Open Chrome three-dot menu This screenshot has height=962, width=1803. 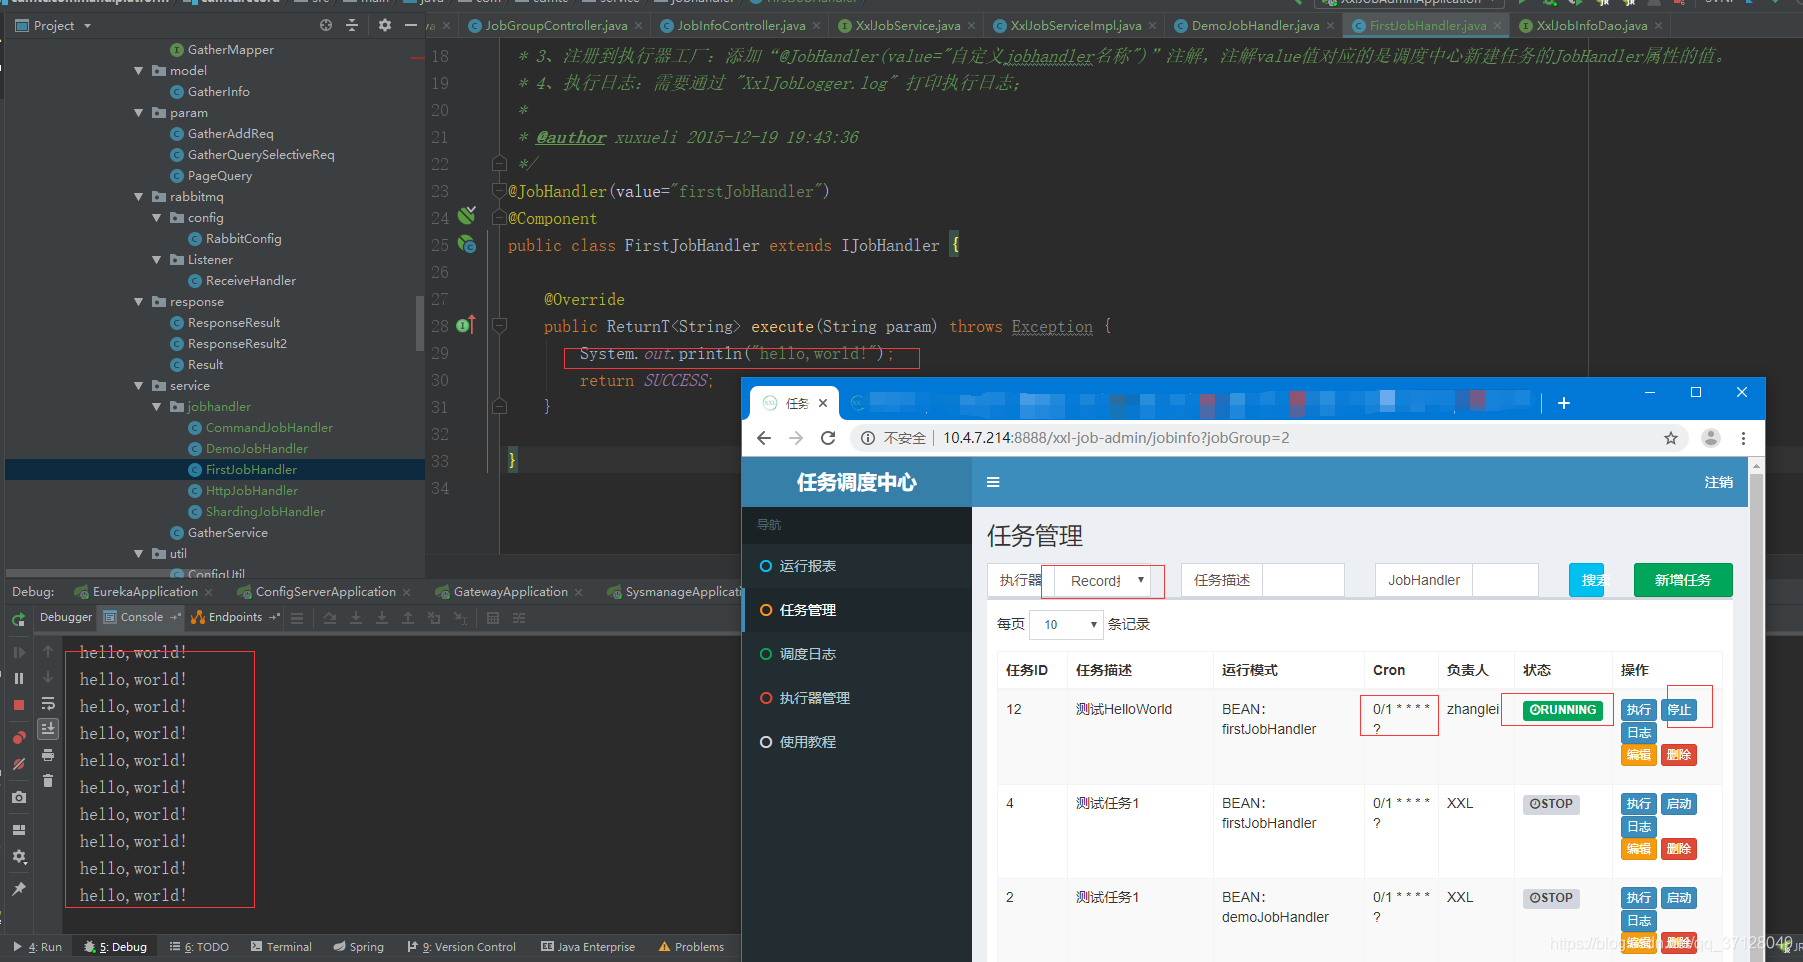(1743, 438)
